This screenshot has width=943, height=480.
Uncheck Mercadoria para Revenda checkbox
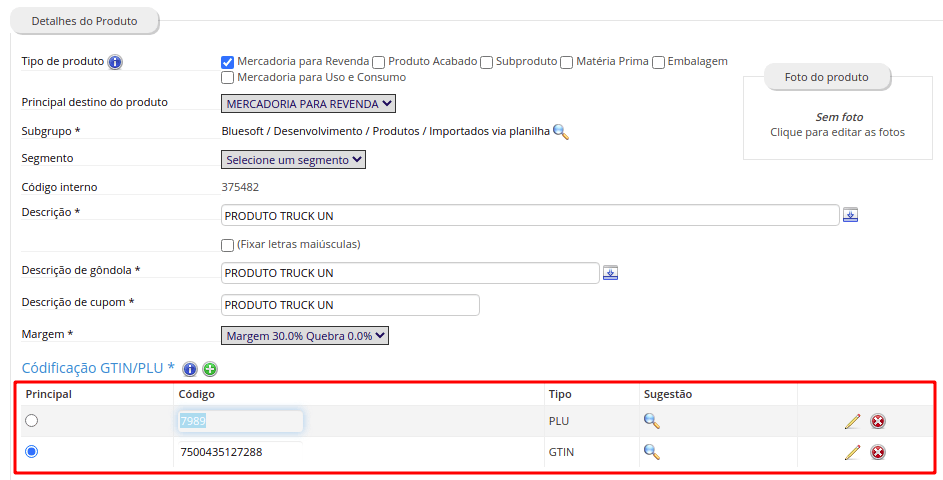[227, 62]
